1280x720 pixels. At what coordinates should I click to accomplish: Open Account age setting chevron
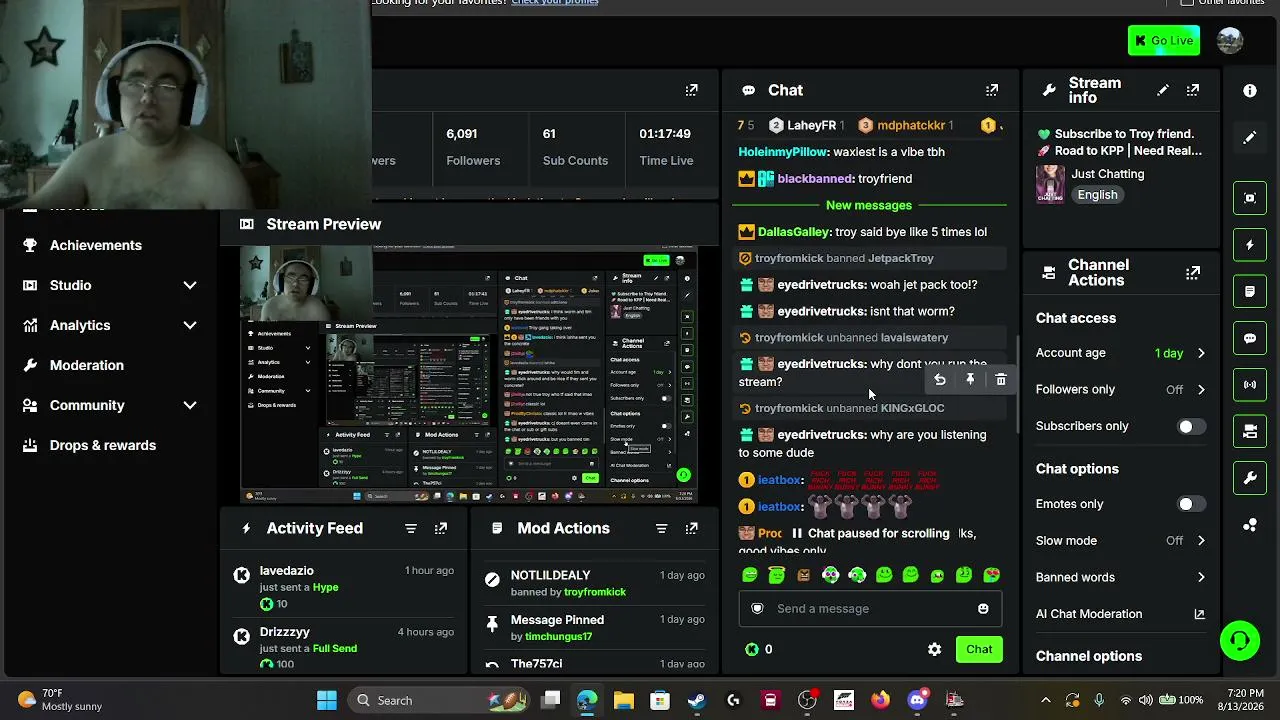1201,353
